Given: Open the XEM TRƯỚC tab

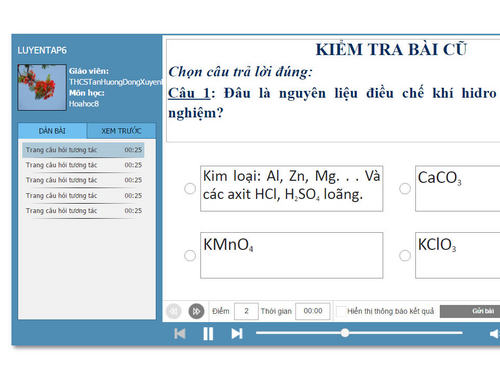Looking at the screenshot, I should (x=121, y=131).
